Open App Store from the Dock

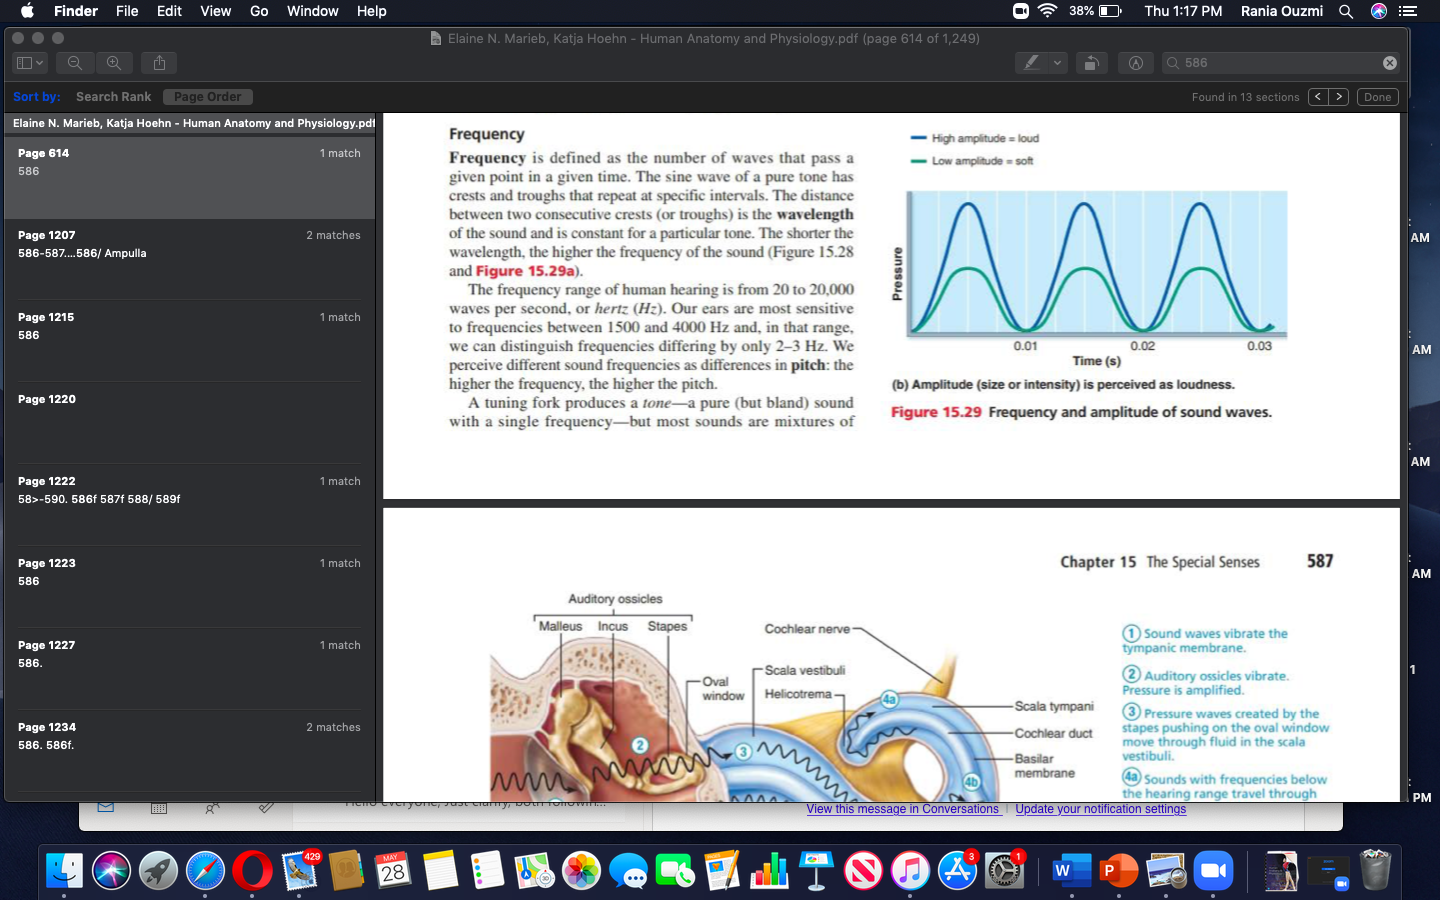pos(957,871)
